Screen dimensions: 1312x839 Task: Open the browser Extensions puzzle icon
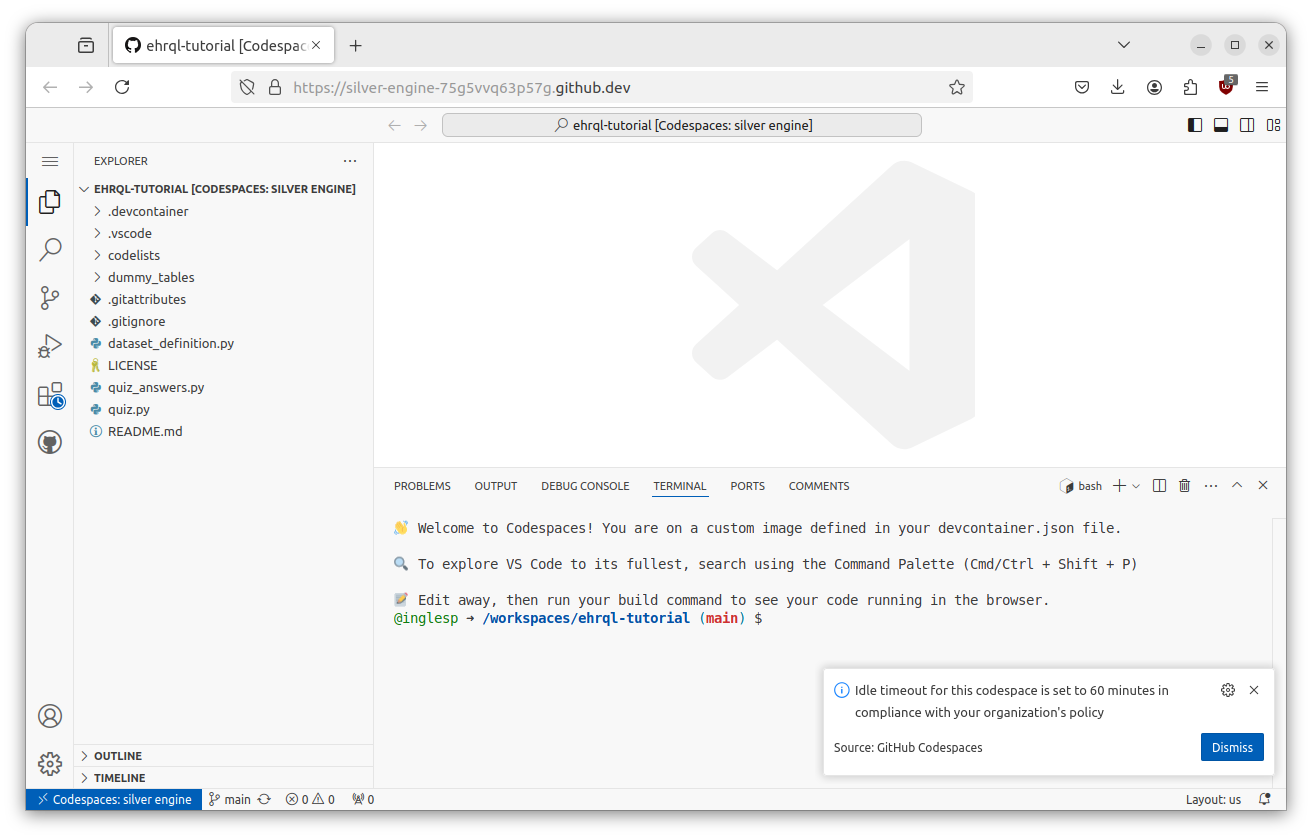pyautogui.click(x=1190, y=87)
